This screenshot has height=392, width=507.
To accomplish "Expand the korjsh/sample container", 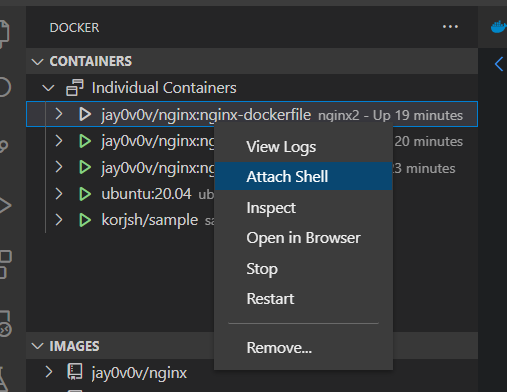I will coord(59,220).
